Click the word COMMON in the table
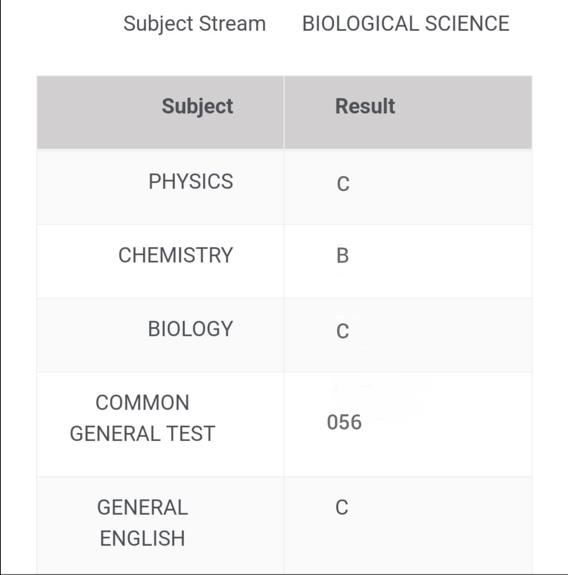This screenshot has width=568, height=575. tap(143, 403)
